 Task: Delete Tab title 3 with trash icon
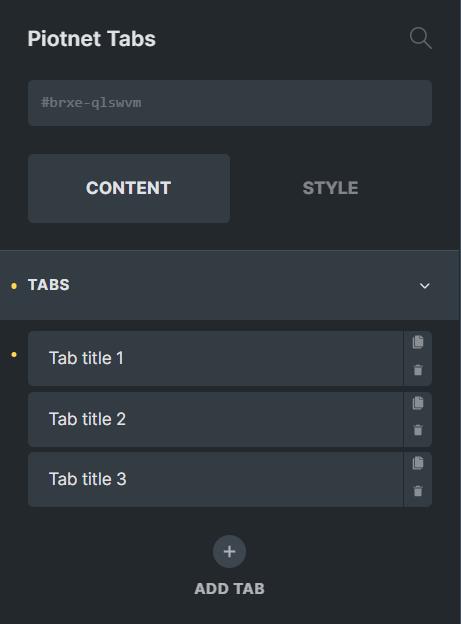tap(418, 491)
